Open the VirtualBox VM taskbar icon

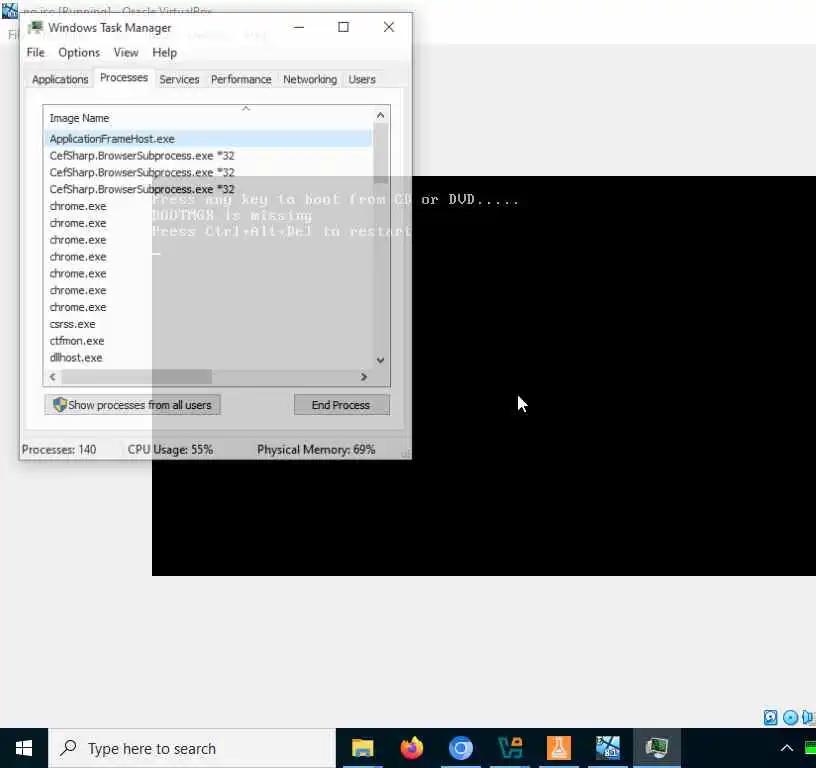coord(608,748)
